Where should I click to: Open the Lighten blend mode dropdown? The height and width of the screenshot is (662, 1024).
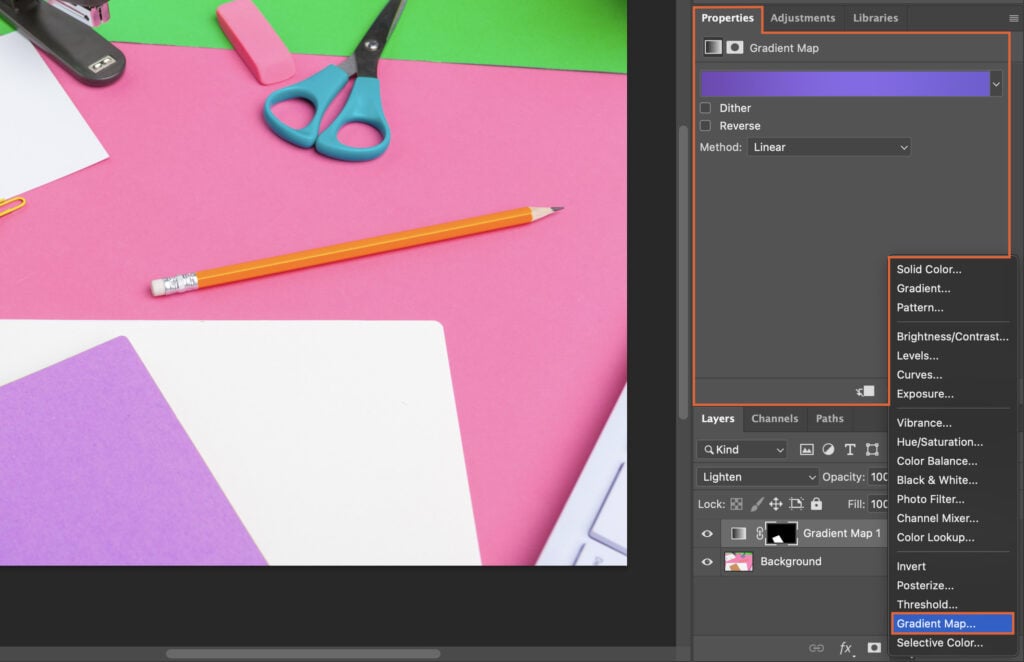(756, 477)
